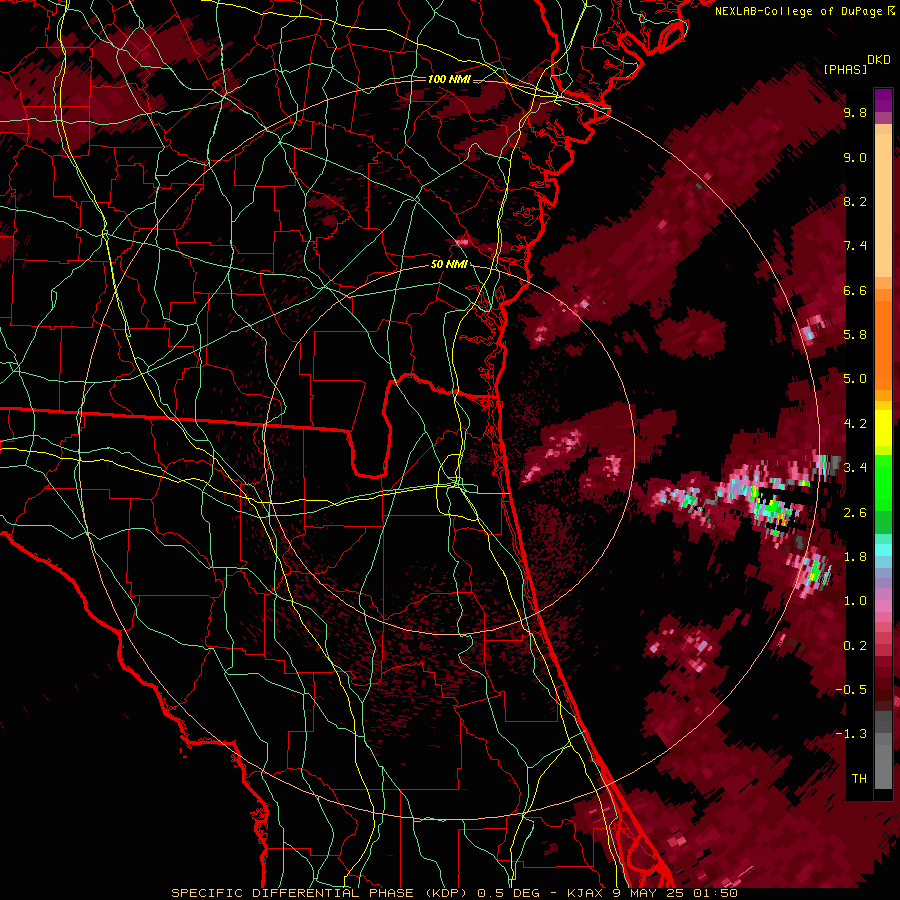The width and height of the screenshot is (900, 900).
Task: Select the 8.2 scale value
Action: [855, 202]
